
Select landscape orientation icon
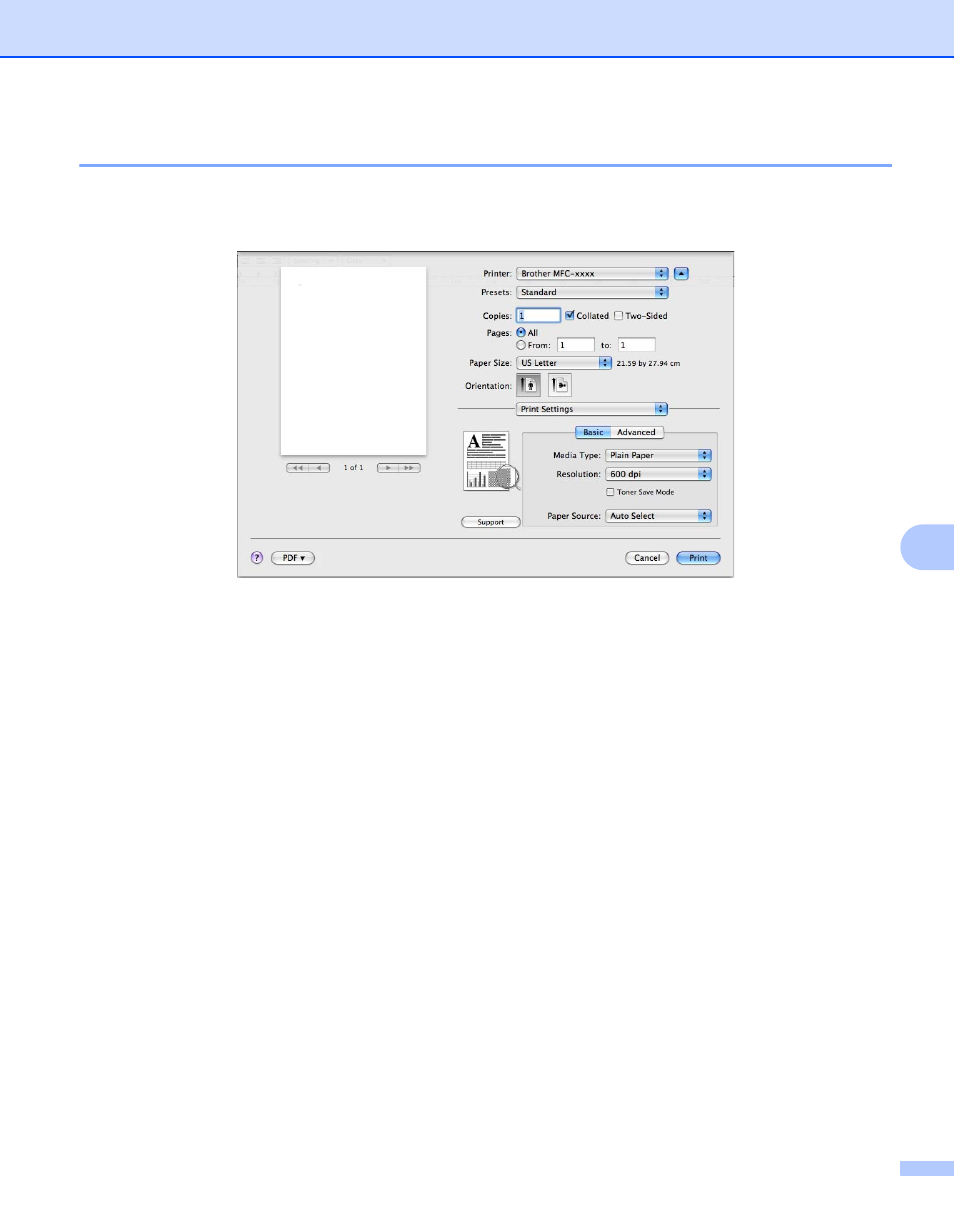coord(560,385)
